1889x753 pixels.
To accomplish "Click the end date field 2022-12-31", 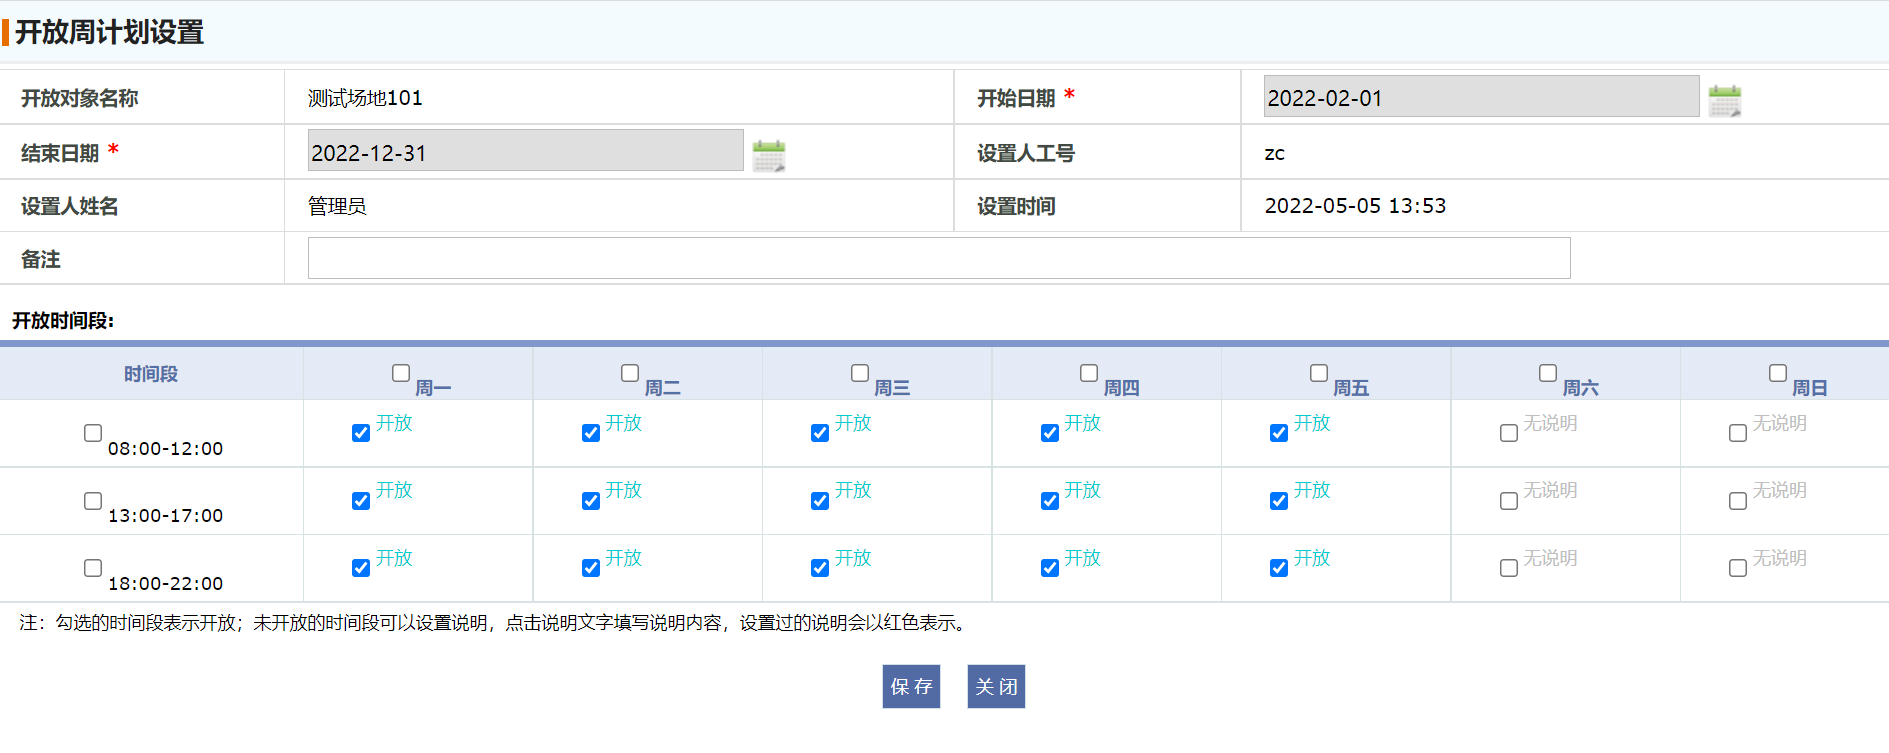I will [525, 152].
